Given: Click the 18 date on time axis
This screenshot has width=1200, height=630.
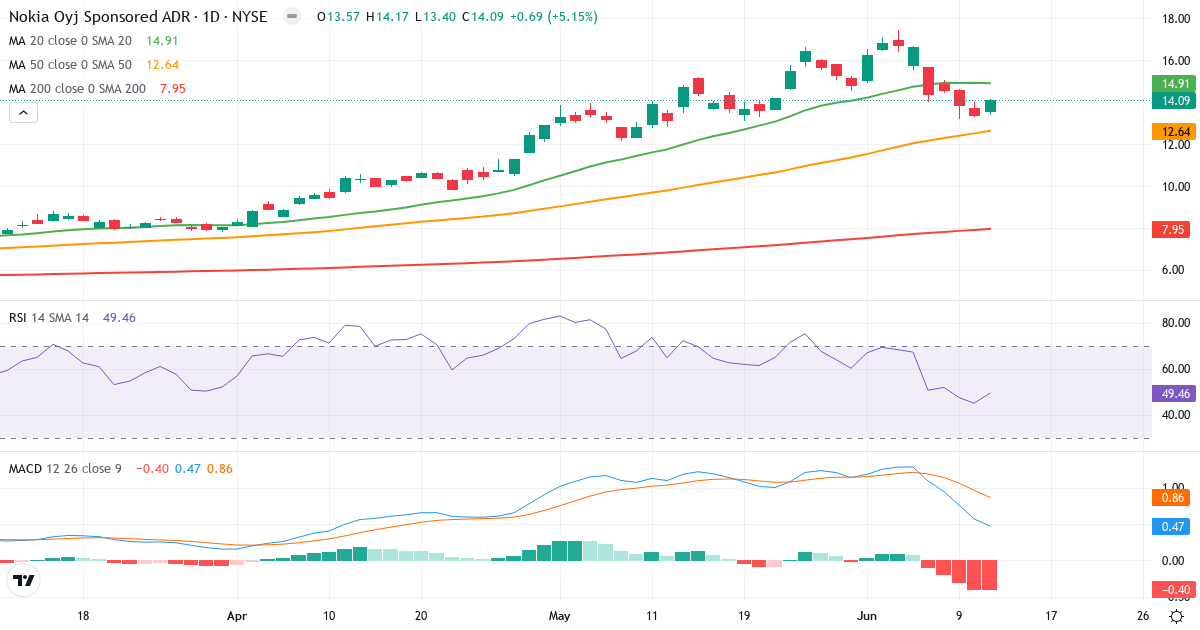Looking at the screenshot, I should pos(83,616).
